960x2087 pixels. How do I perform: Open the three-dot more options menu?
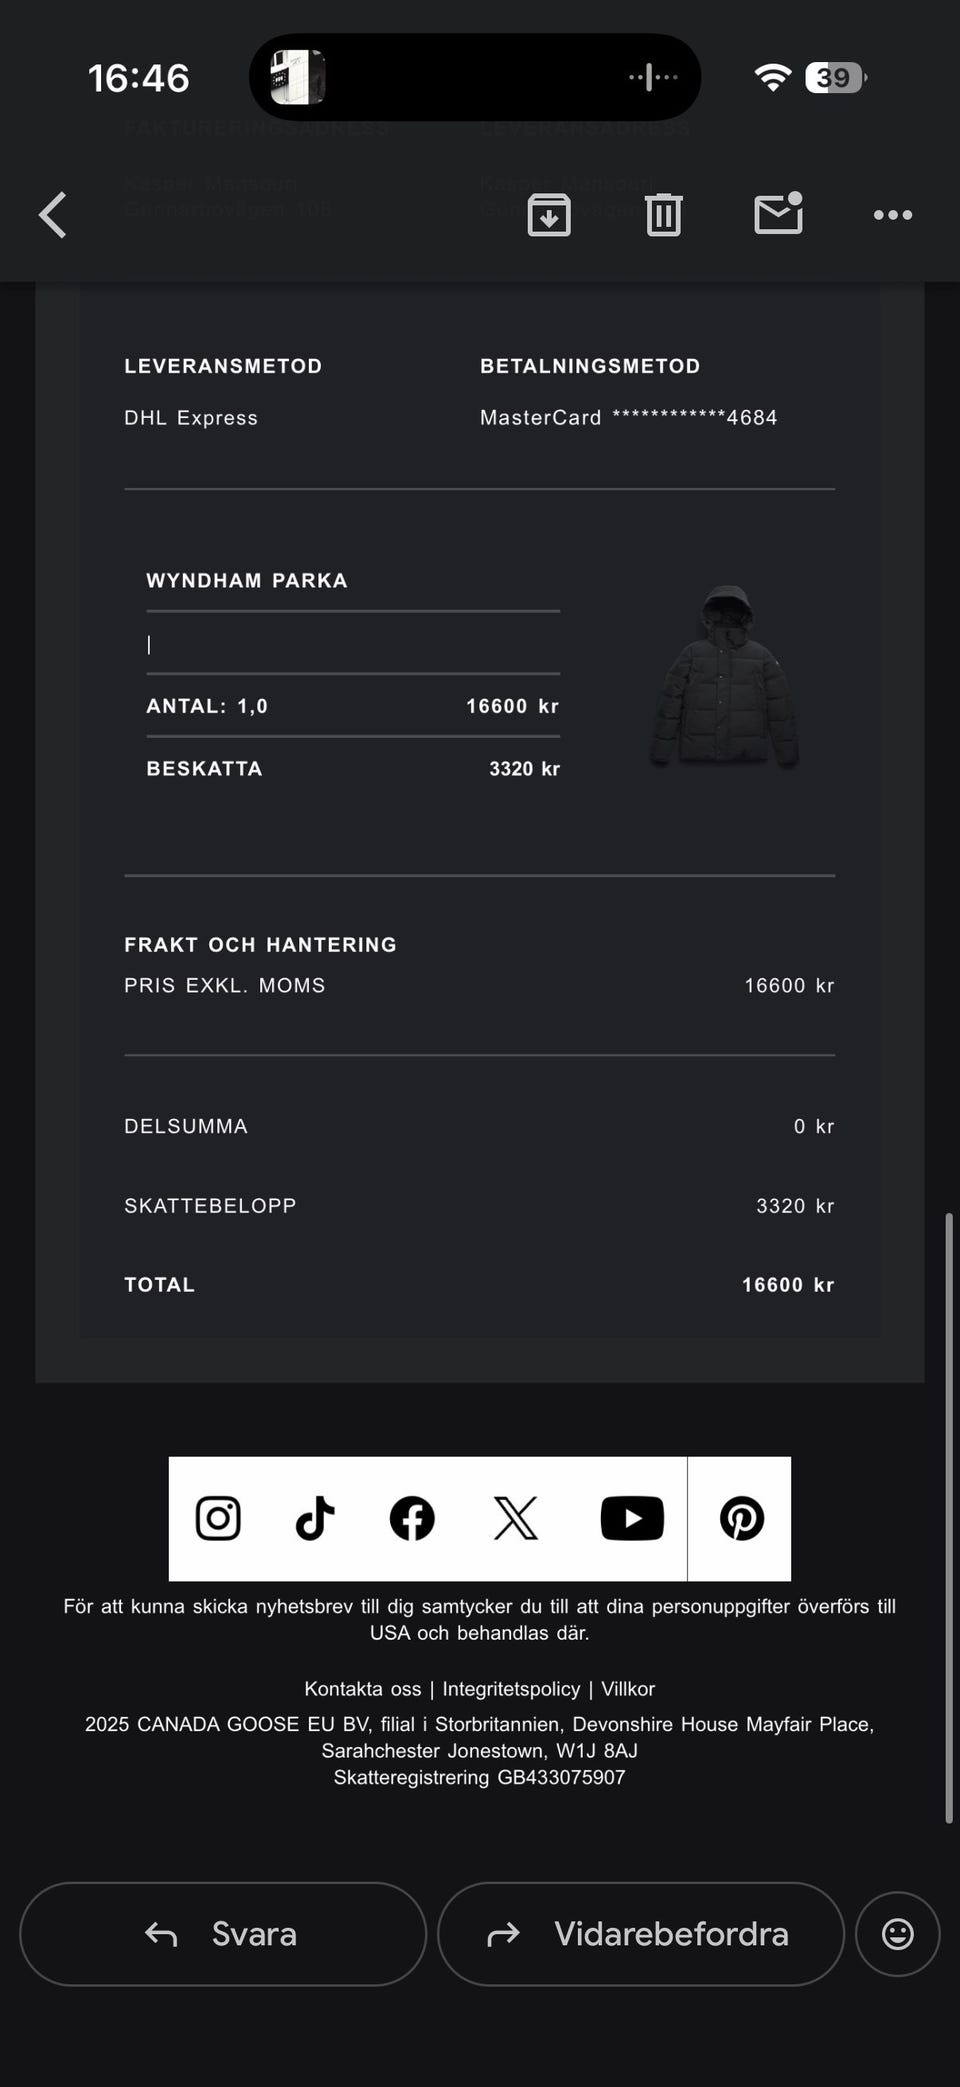(892, 215)
